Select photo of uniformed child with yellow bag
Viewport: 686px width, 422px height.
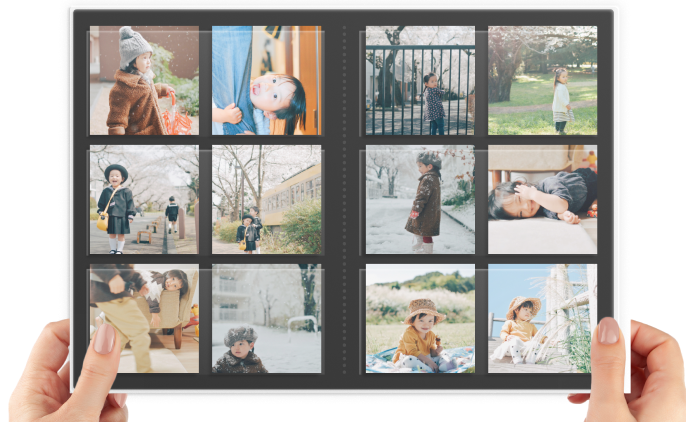[x=144, y=199]
